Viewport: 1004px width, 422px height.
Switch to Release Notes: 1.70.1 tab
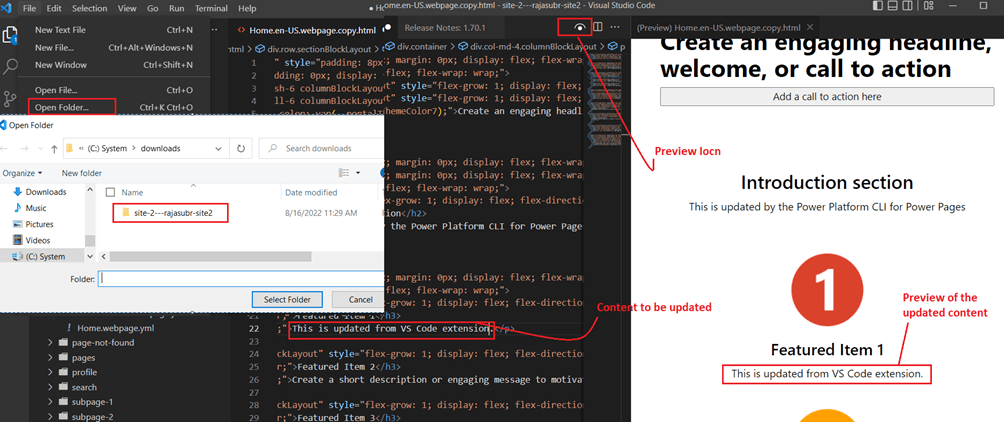coord(446,27)
